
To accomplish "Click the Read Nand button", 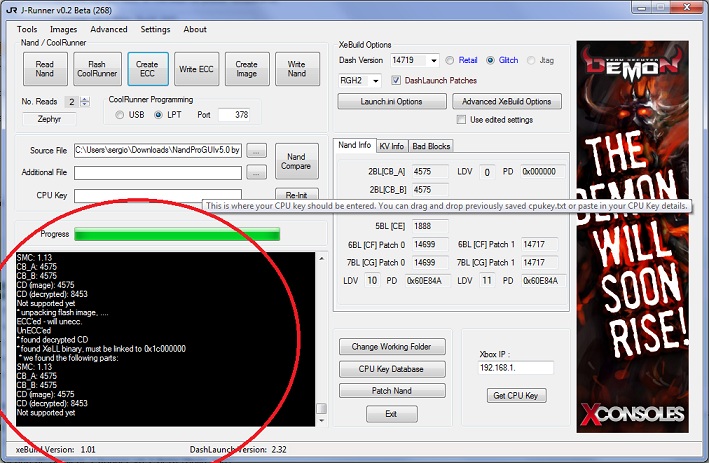I will 45,69.
